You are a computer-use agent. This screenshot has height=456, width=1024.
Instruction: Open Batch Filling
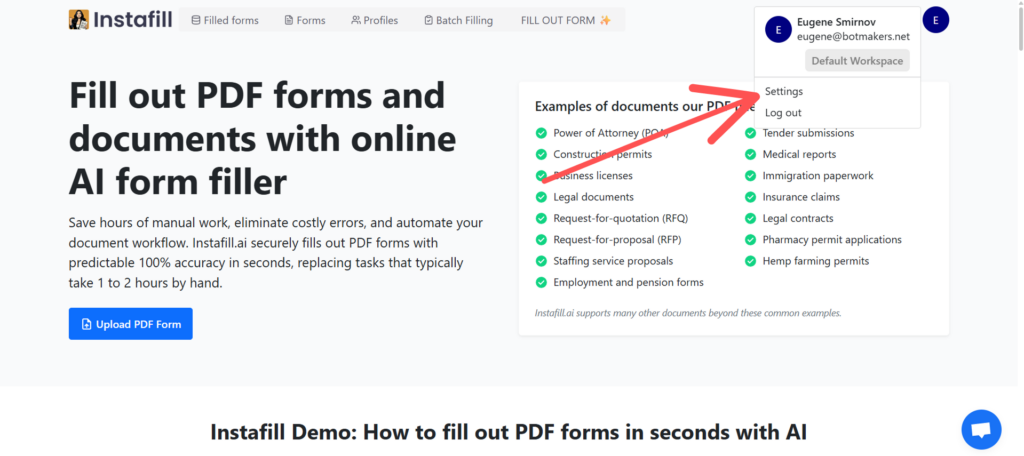(458, 20)
